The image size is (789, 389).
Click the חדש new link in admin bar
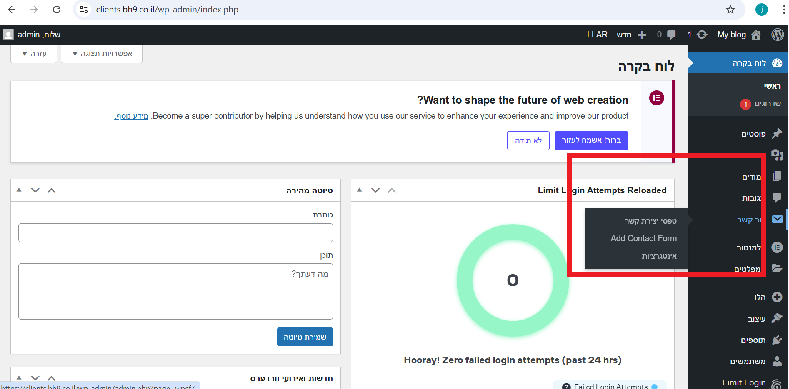pyautogui.click(x=623, y=35)
